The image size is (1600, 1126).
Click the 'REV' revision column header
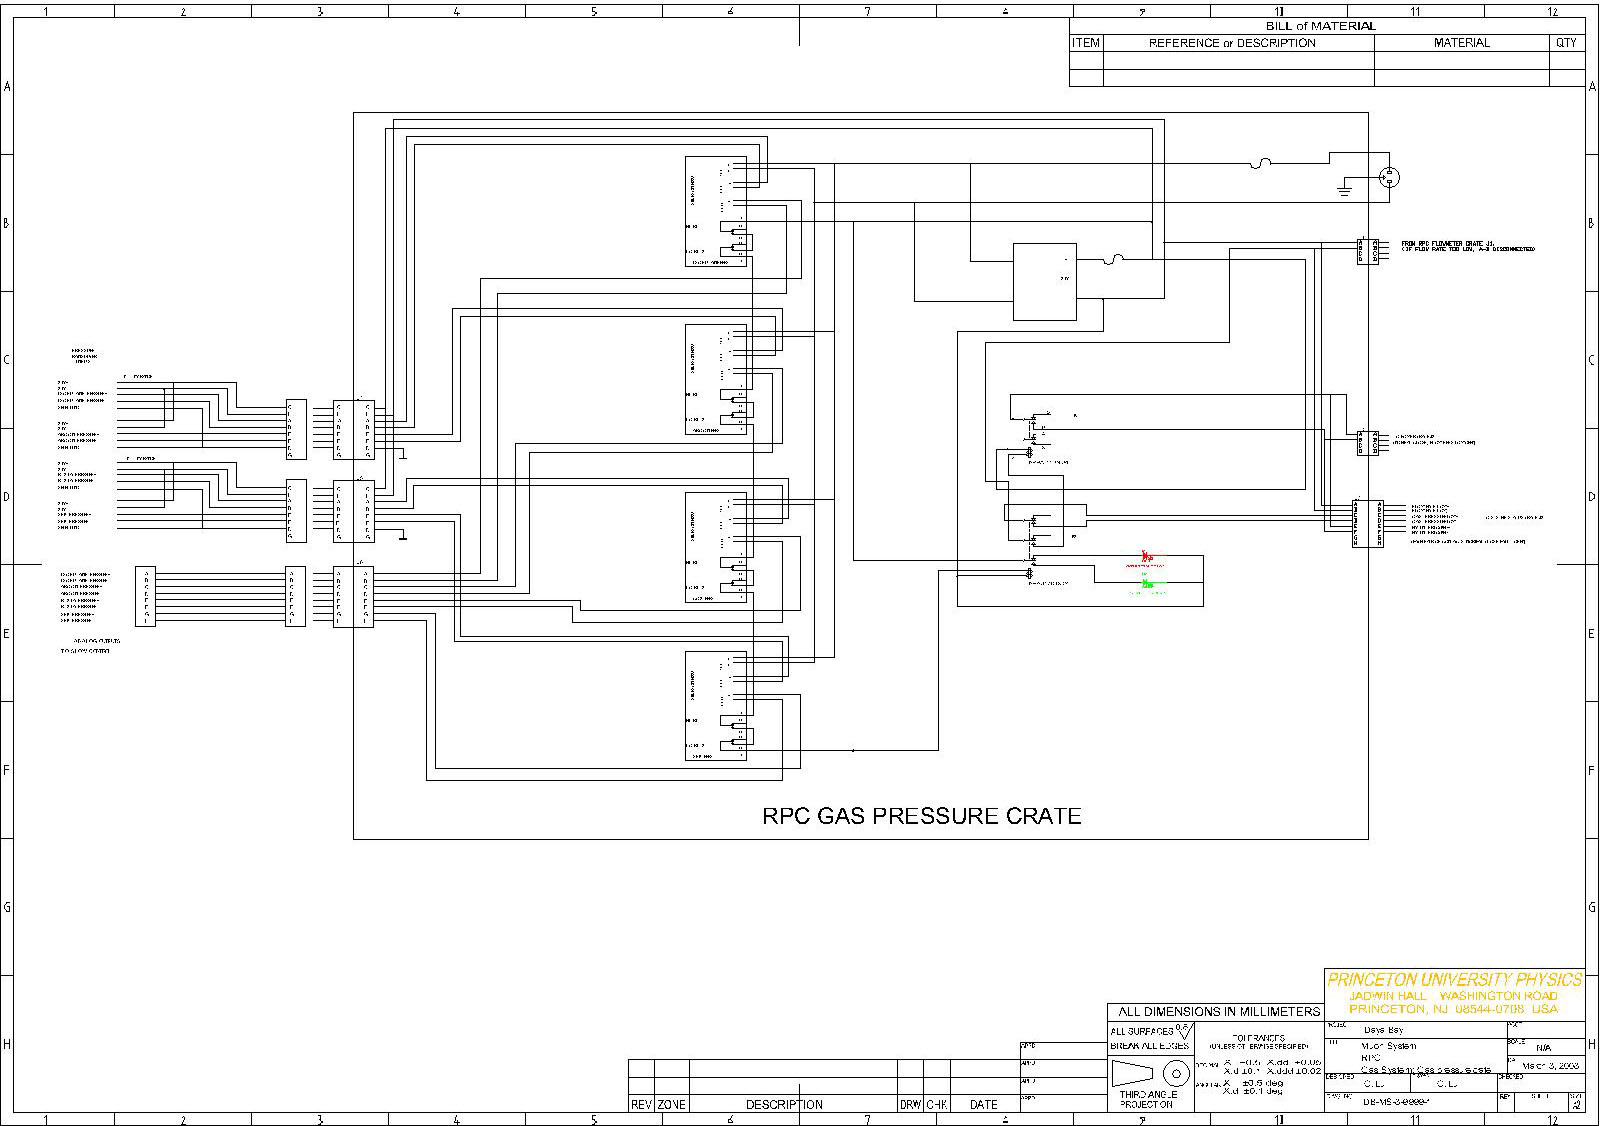(641, 1105)
